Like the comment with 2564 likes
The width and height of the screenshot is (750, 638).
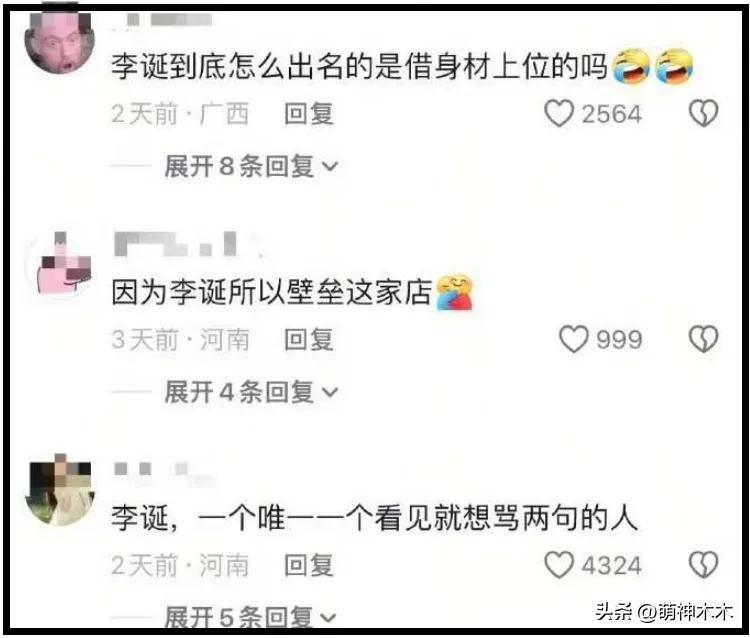point(558,113)
